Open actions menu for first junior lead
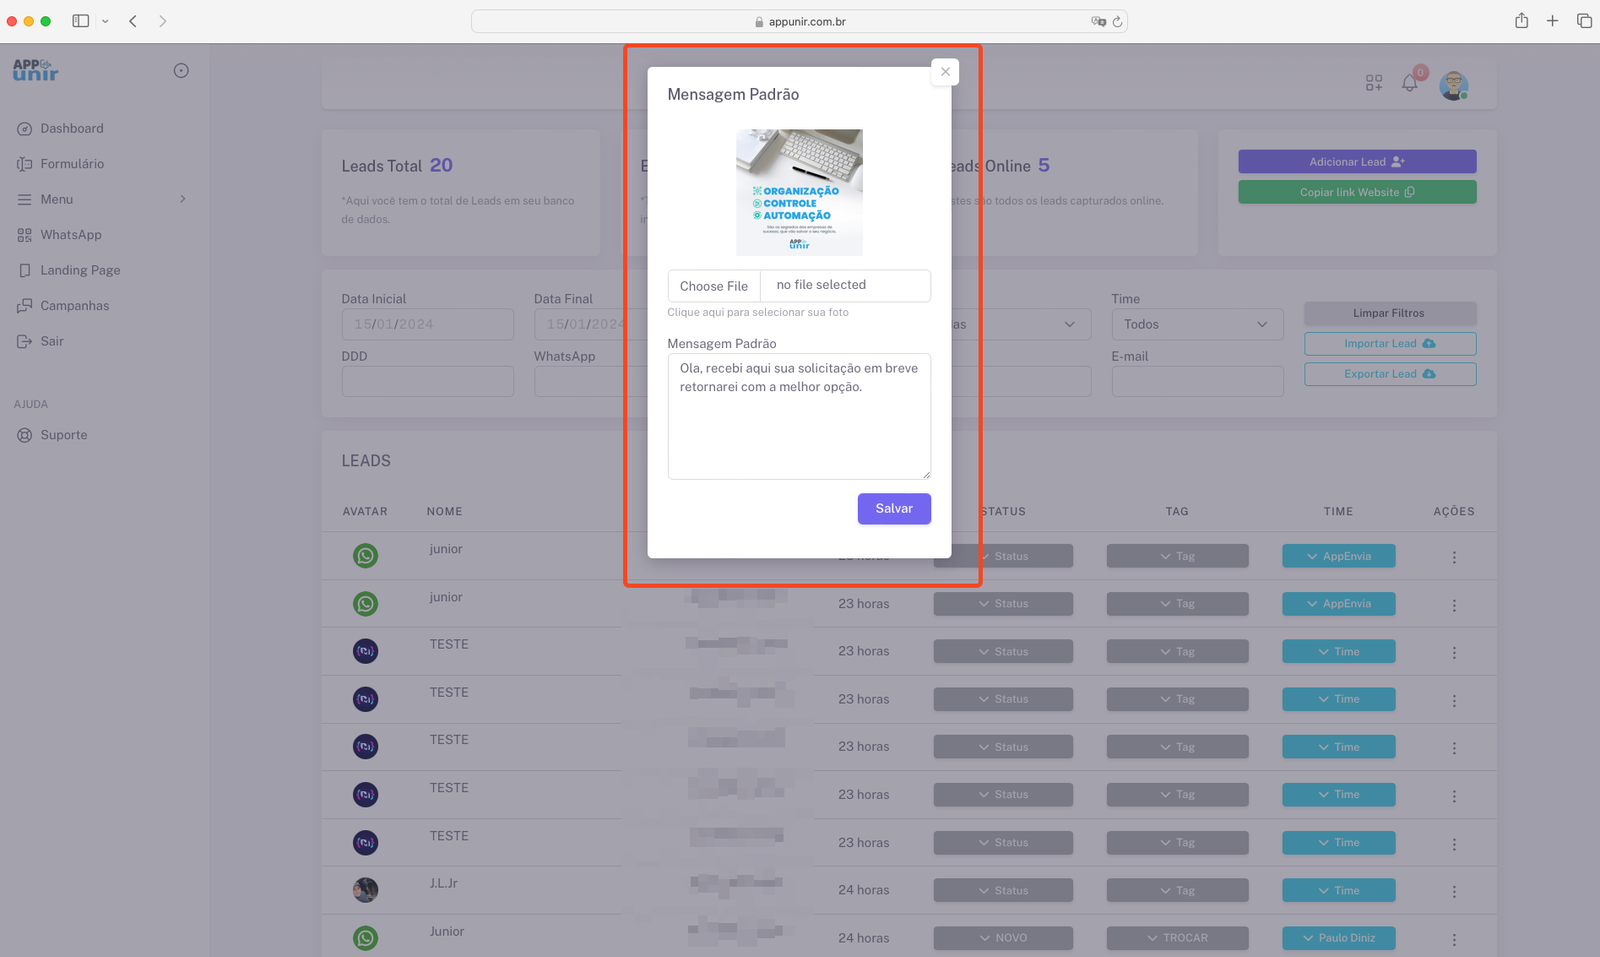 (1454, 558)
